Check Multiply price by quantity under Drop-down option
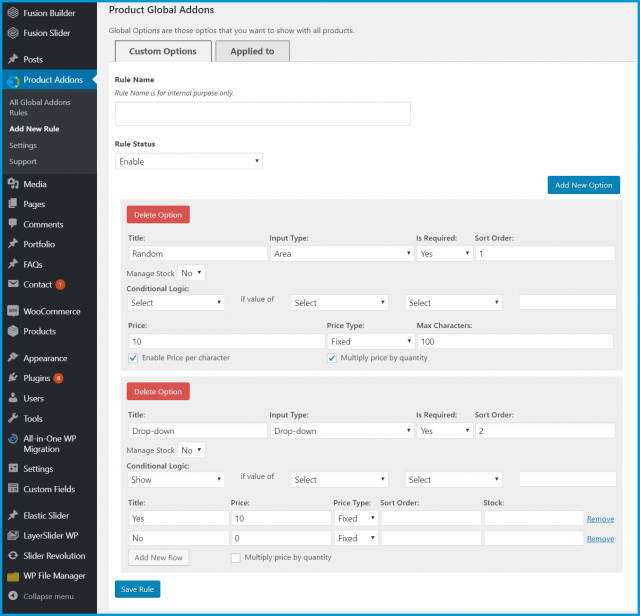Viewport: 640px width, 616px height. 235,557
